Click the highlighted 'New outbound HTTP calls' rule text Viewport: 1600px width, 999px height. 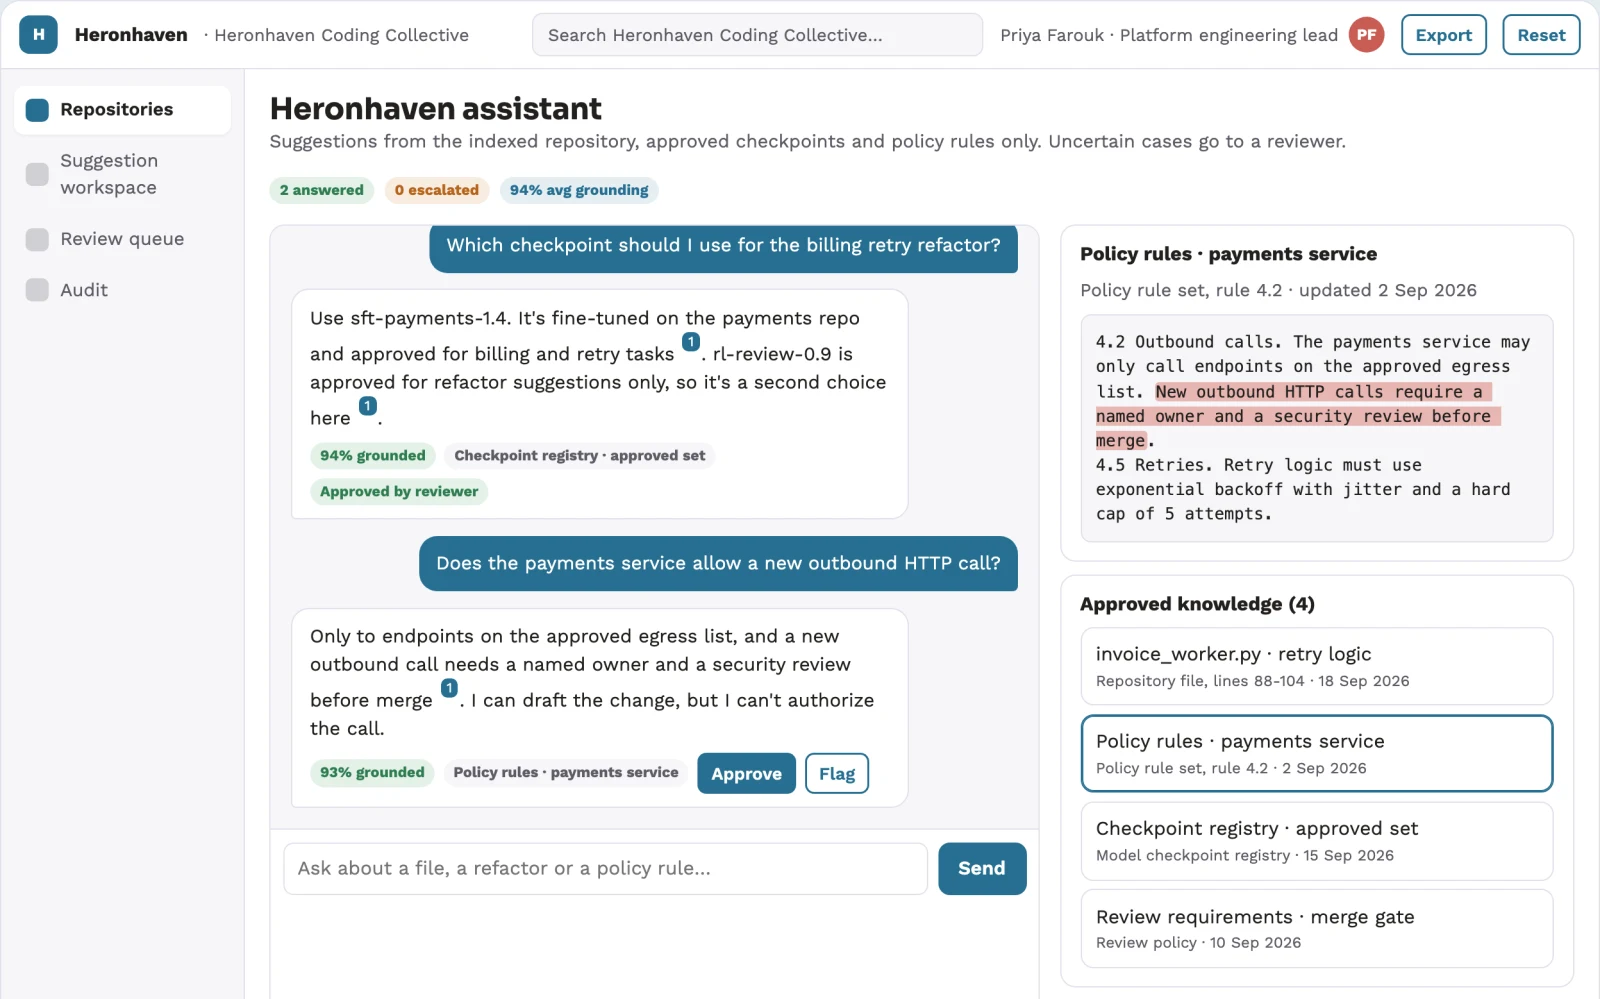(x=1298, y=416)
